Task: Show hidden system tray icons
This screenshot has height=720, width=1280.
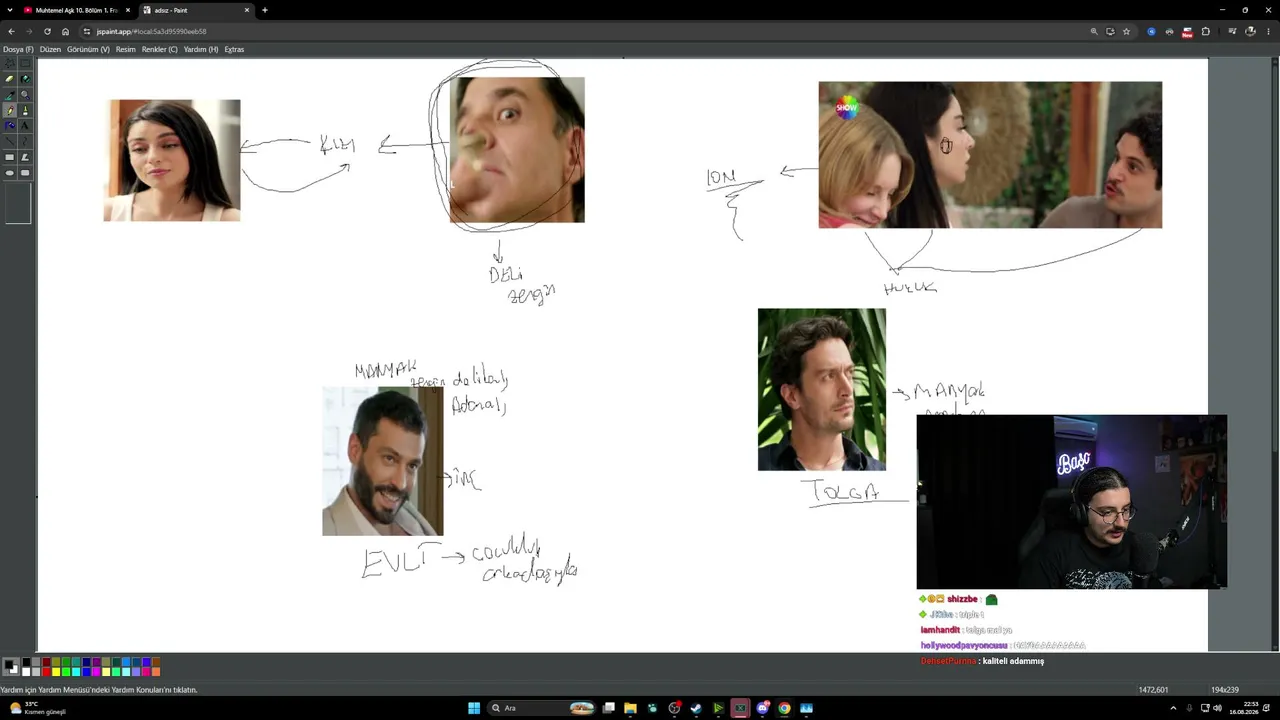Action: (x=1173, y=708)
